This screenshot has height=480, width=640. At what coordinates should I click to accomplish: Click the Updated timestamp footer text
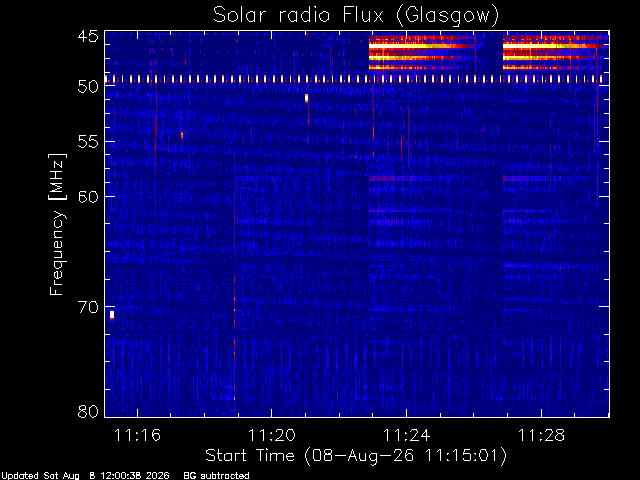(x=85, y=476)
